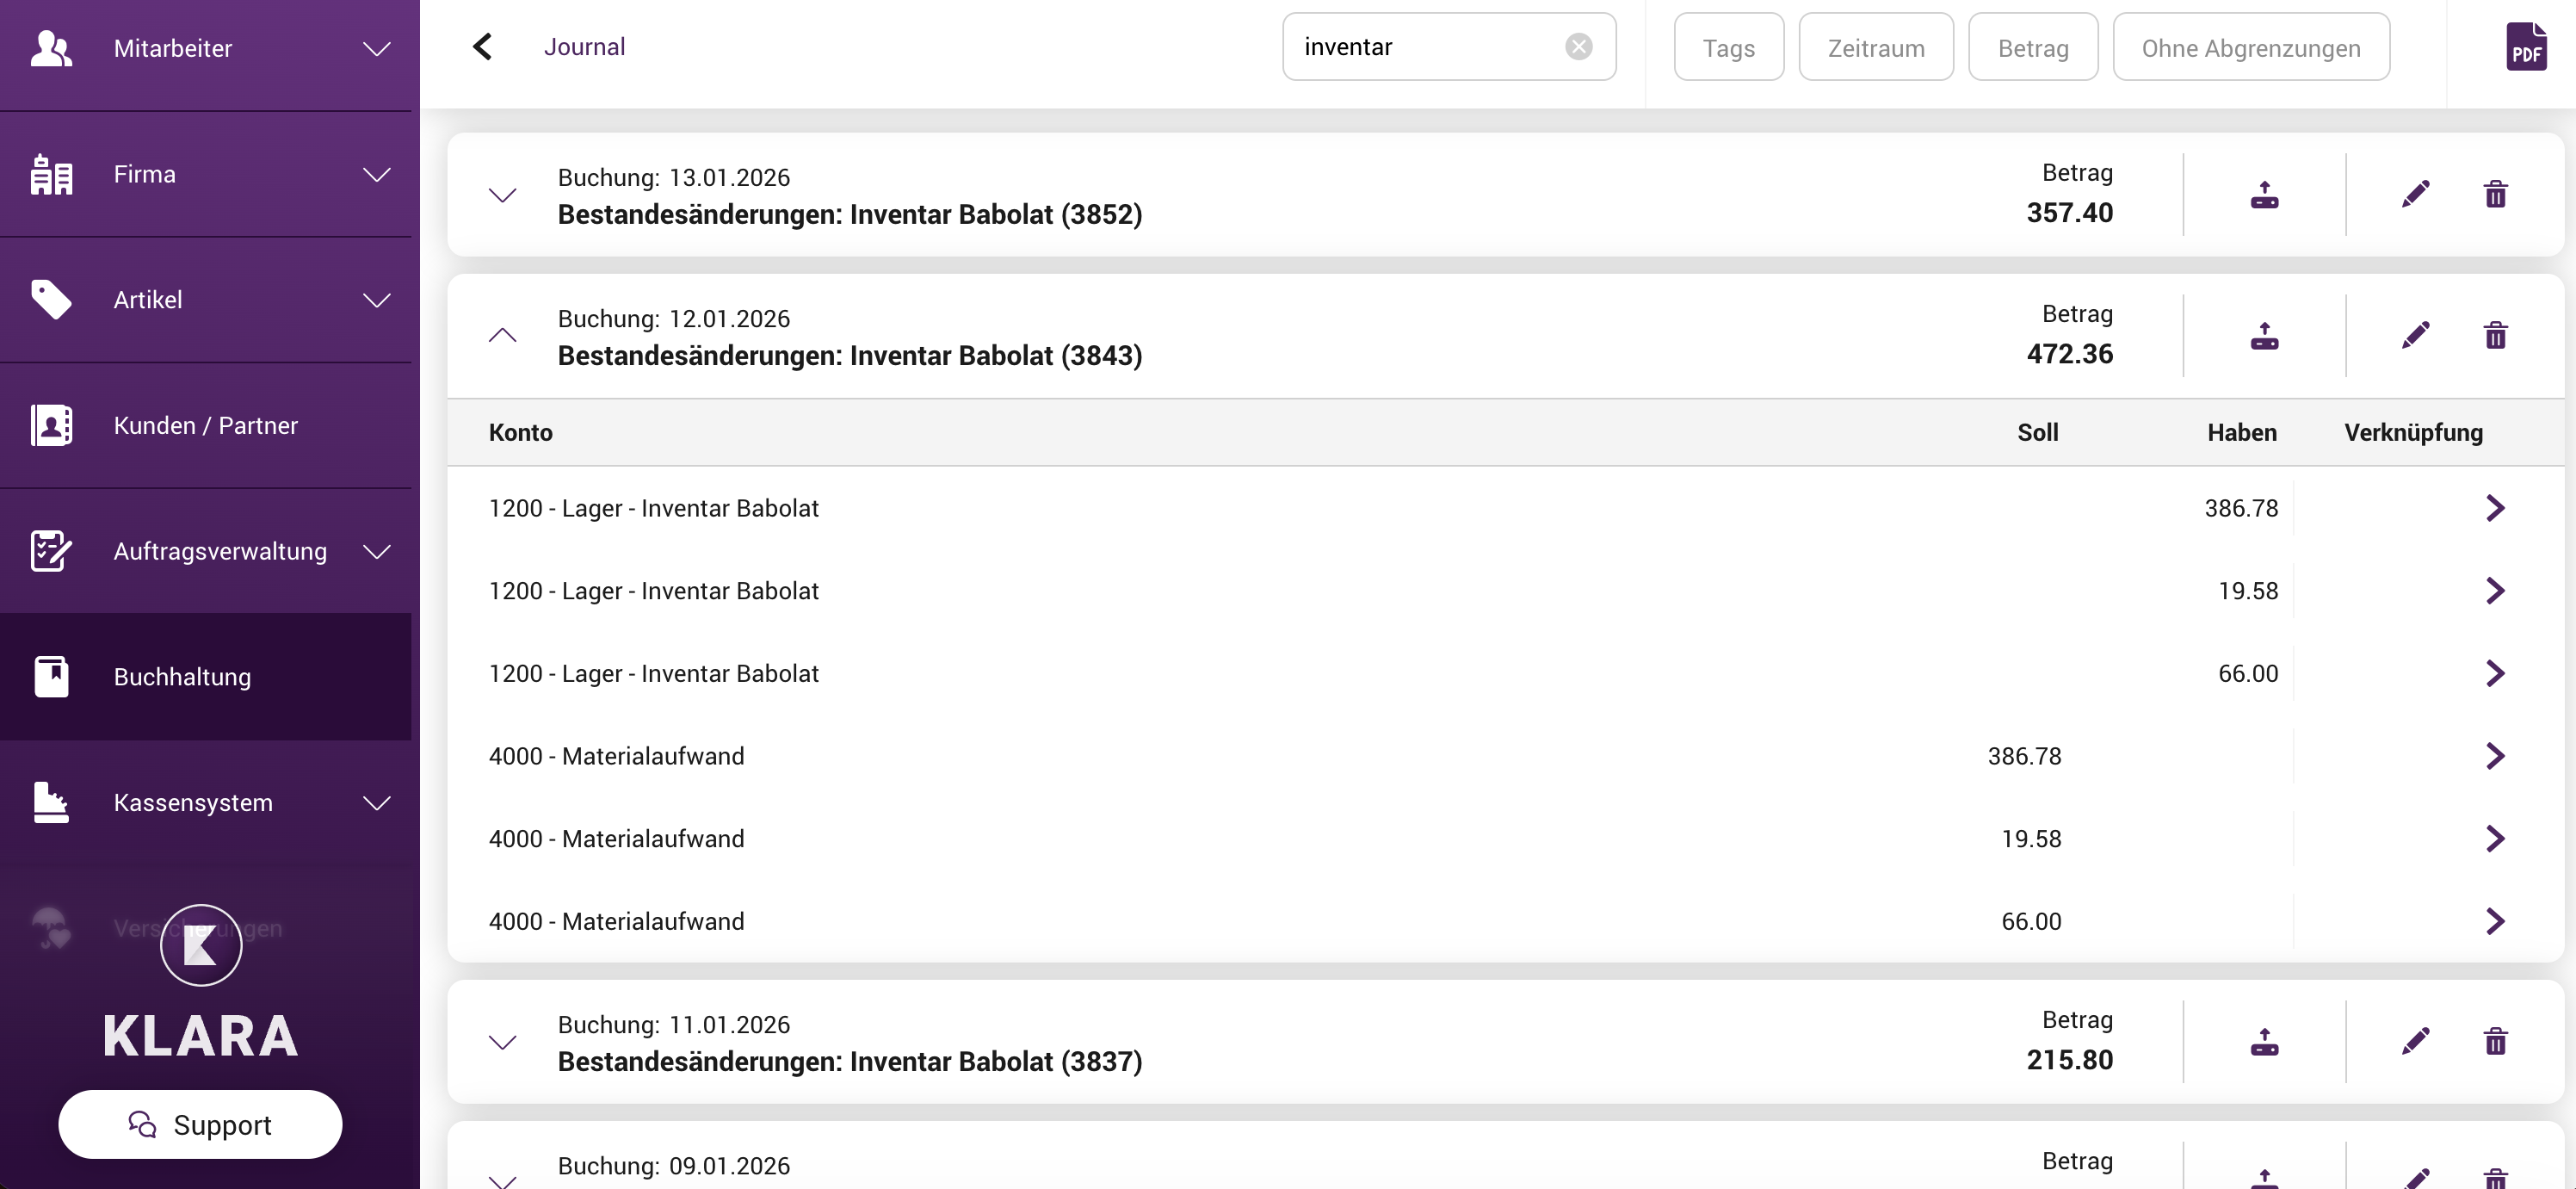Viewport: 2576px width, 1189px height.
Task: Click the amount 472.36
Action: 2069,354
